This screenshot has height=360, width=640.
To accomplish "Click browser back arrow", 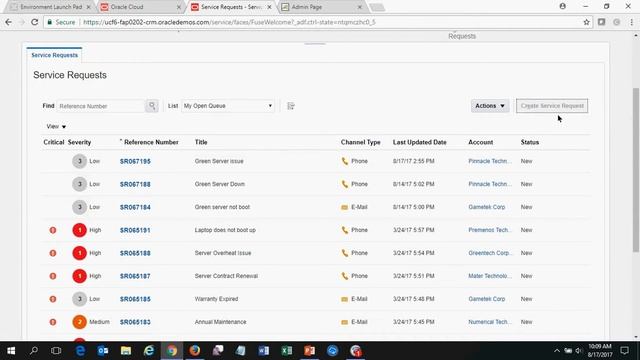I will pos(9,22).
